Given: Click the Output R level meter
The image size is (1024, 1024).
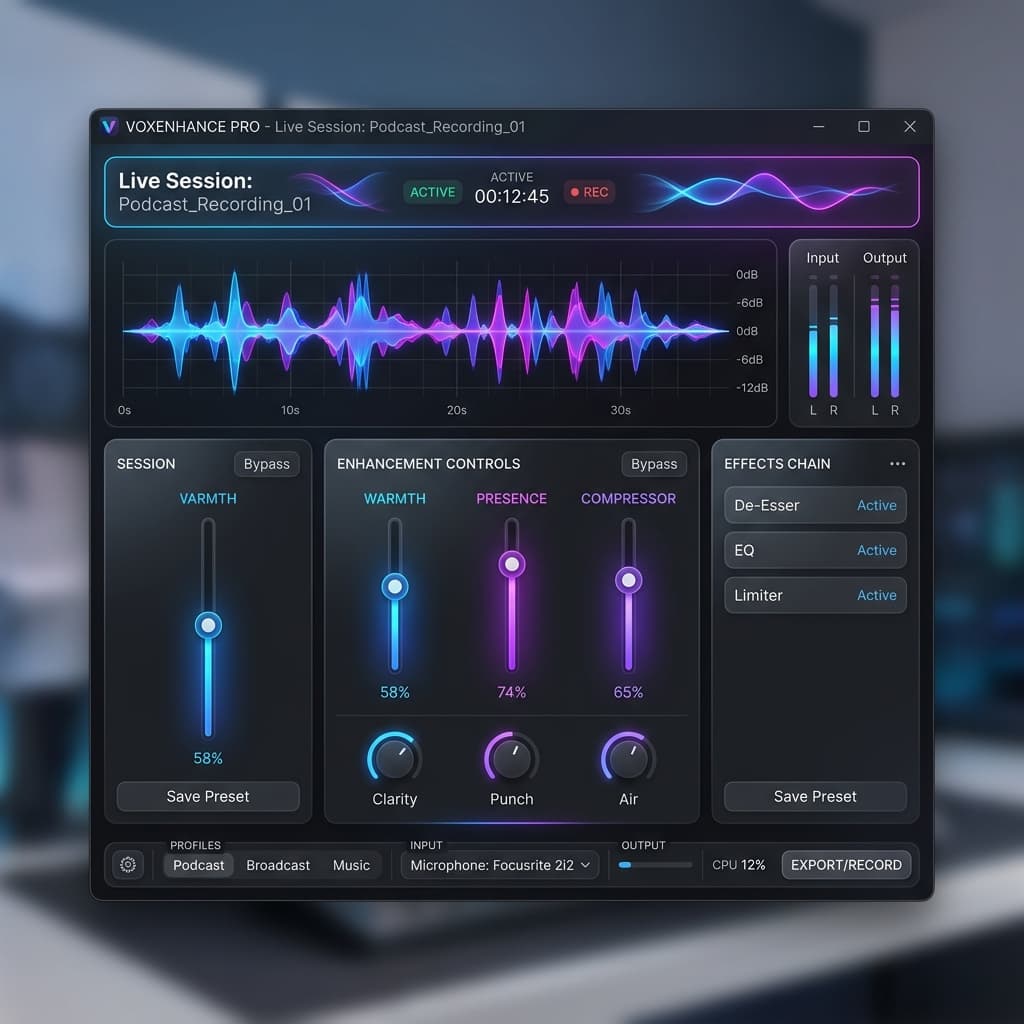Looking at the screenshot, I should 895,336.
